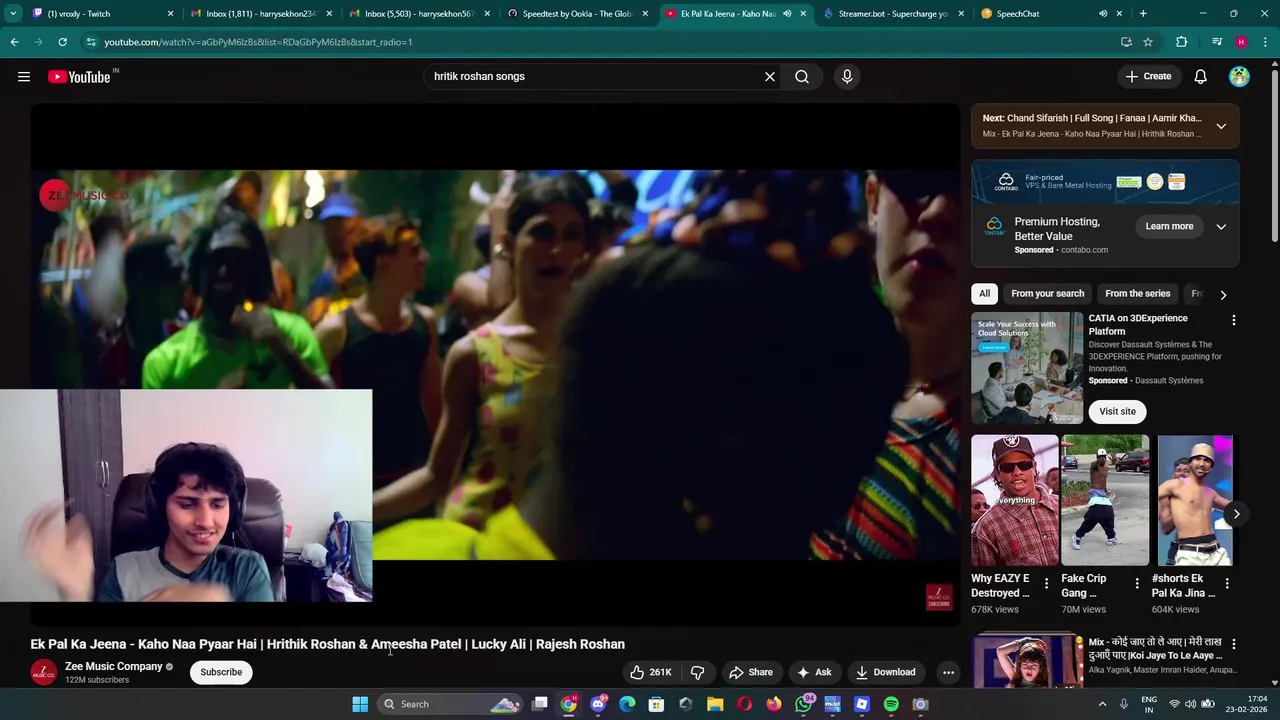Viewport: 1280px width, 720px height.
Task: Select the 'All' filter chip
Action: 984,294
